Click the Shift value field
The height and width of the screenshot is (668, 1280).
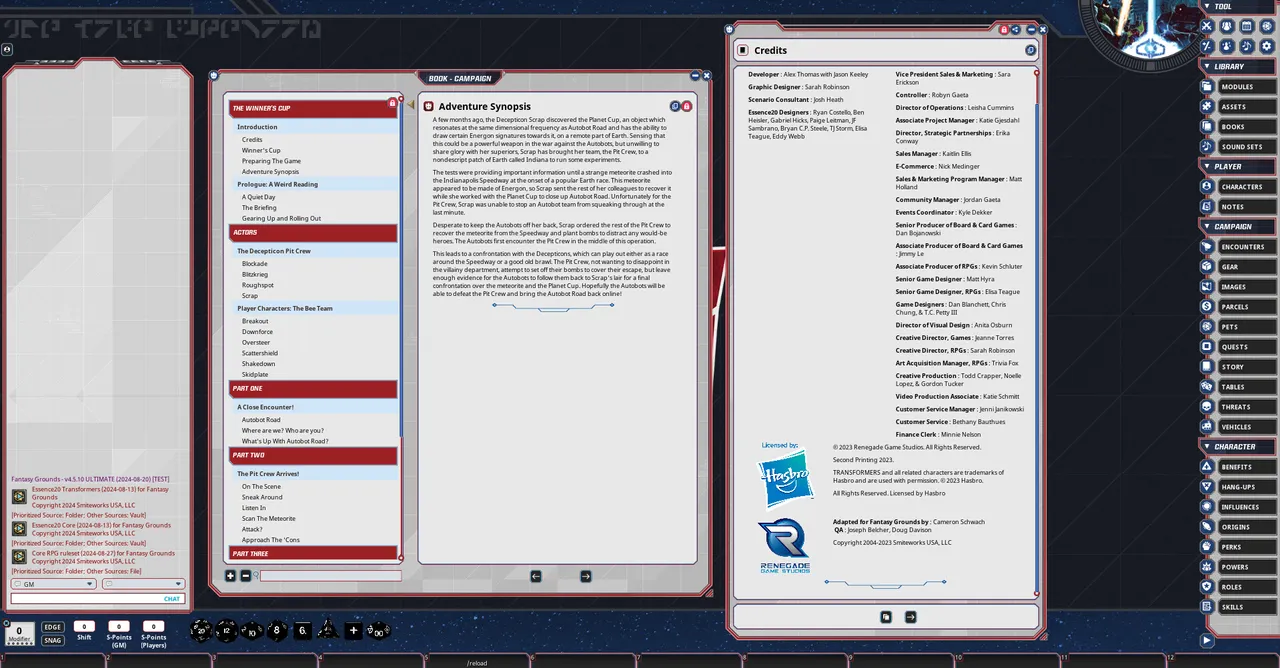click(84, 626)
